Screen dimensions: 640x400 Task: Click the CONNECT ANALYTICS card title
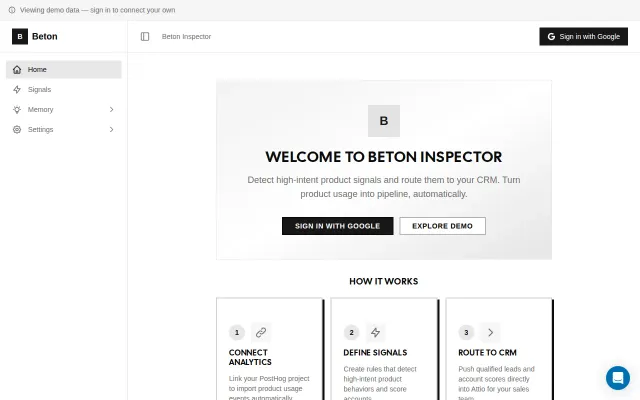pyautogui.click(x=250, y=357)
